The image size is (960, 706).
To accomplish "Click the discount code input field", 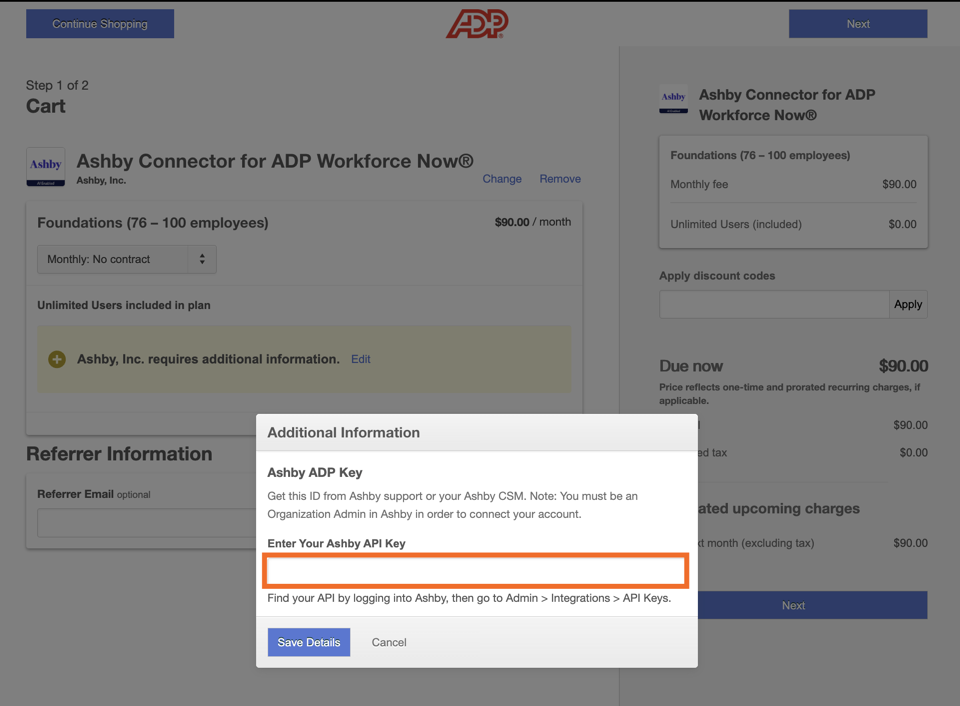I will point(774,304).
